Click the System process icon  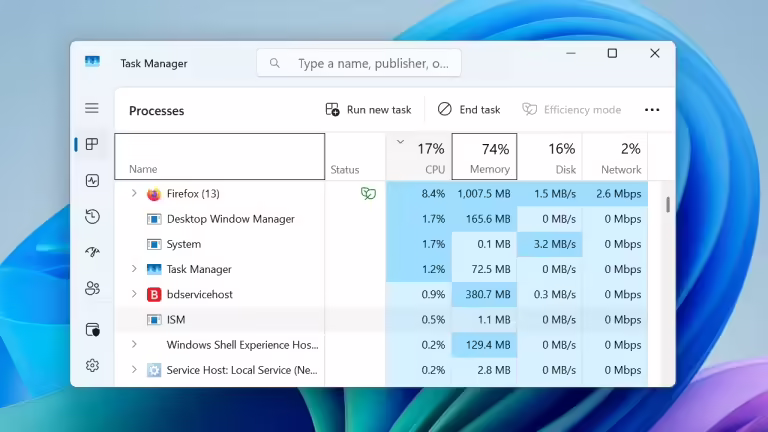[154, 244]
